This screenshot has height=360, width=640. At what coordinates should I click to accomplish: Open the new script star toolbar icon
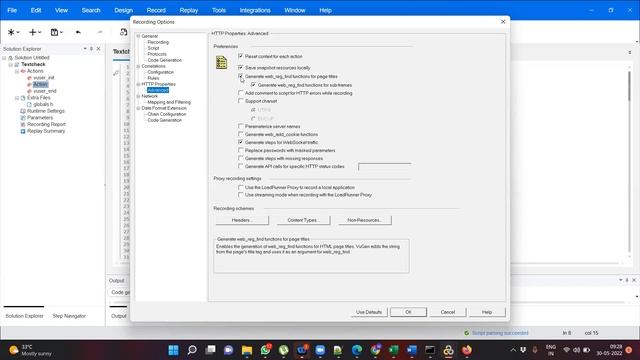pyautogui.click(x=11, y=32)
